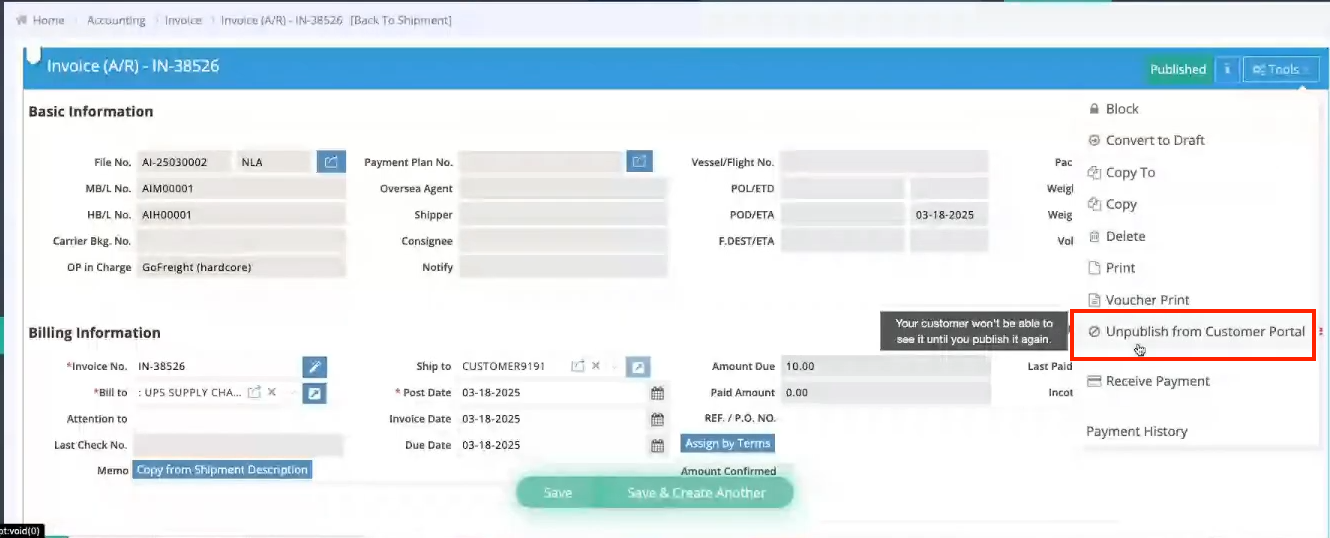Screen dimensions: 1330x538
Task: Expand the Ship to dropdown arrow
Action: 614,367
